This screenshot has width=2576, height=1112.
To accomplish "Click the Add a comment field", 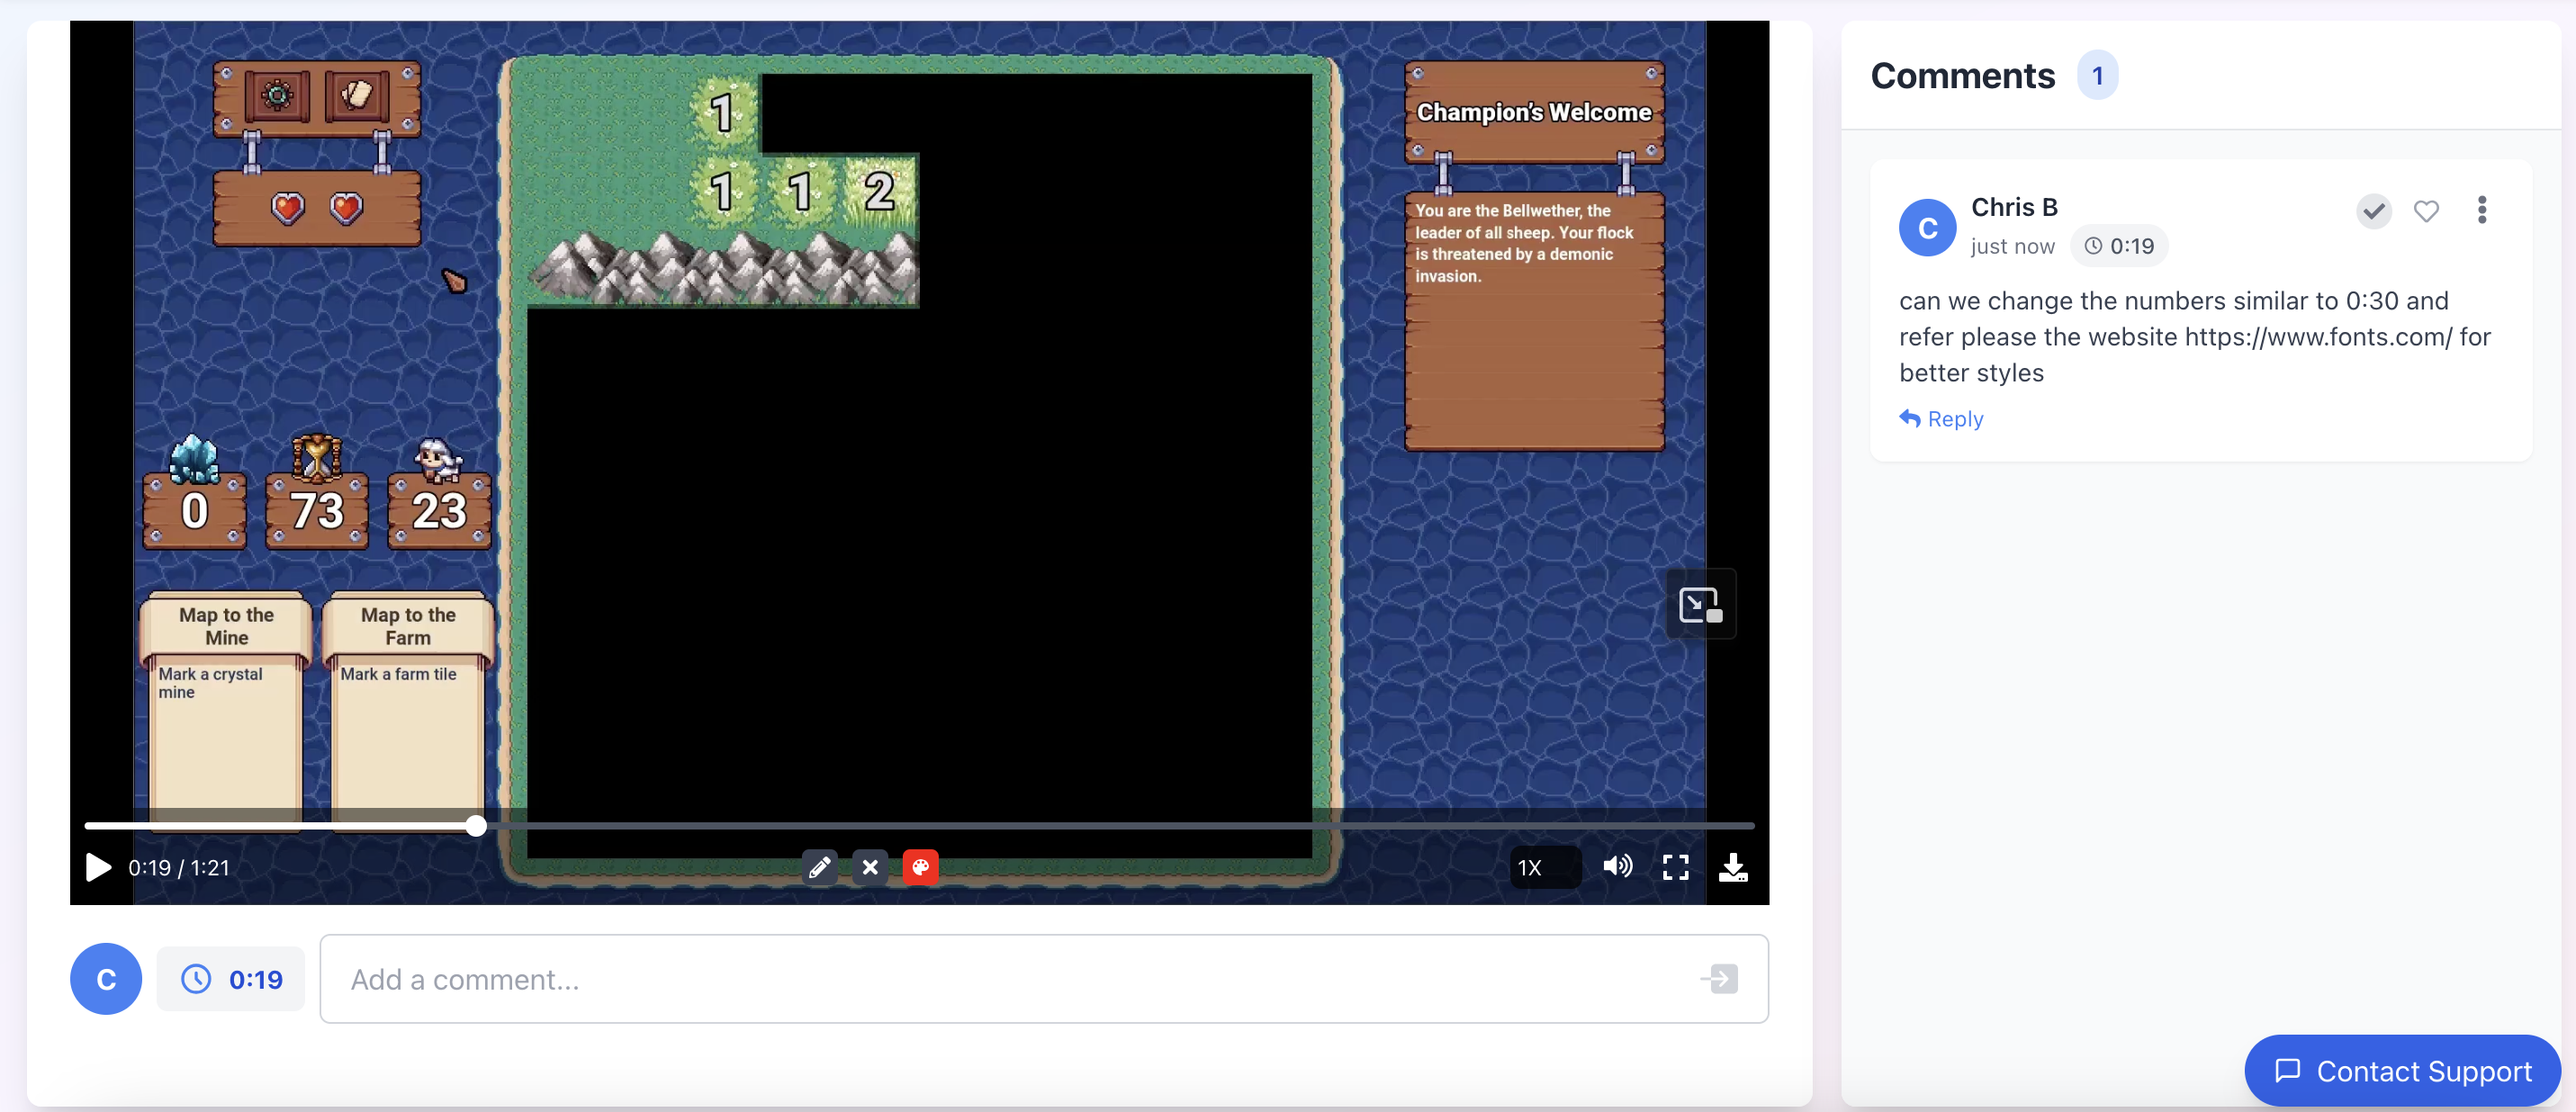I will coord(1010,979).
